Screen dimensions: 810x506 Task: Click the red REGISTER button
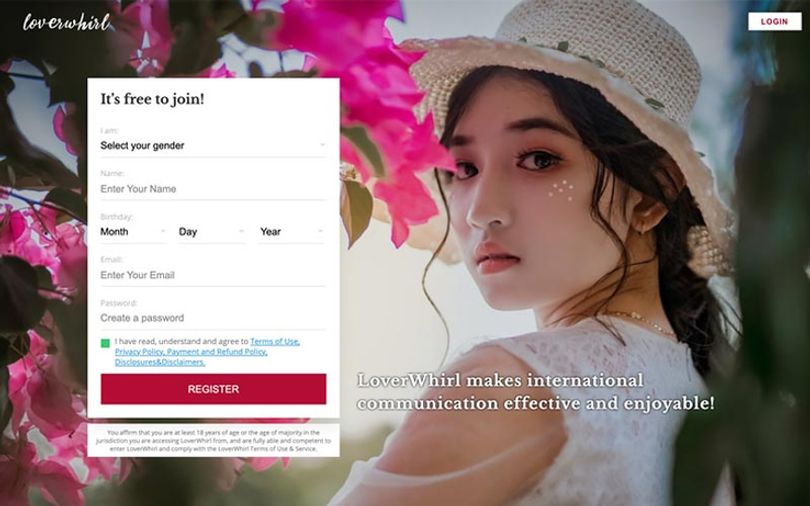point(213,389)
